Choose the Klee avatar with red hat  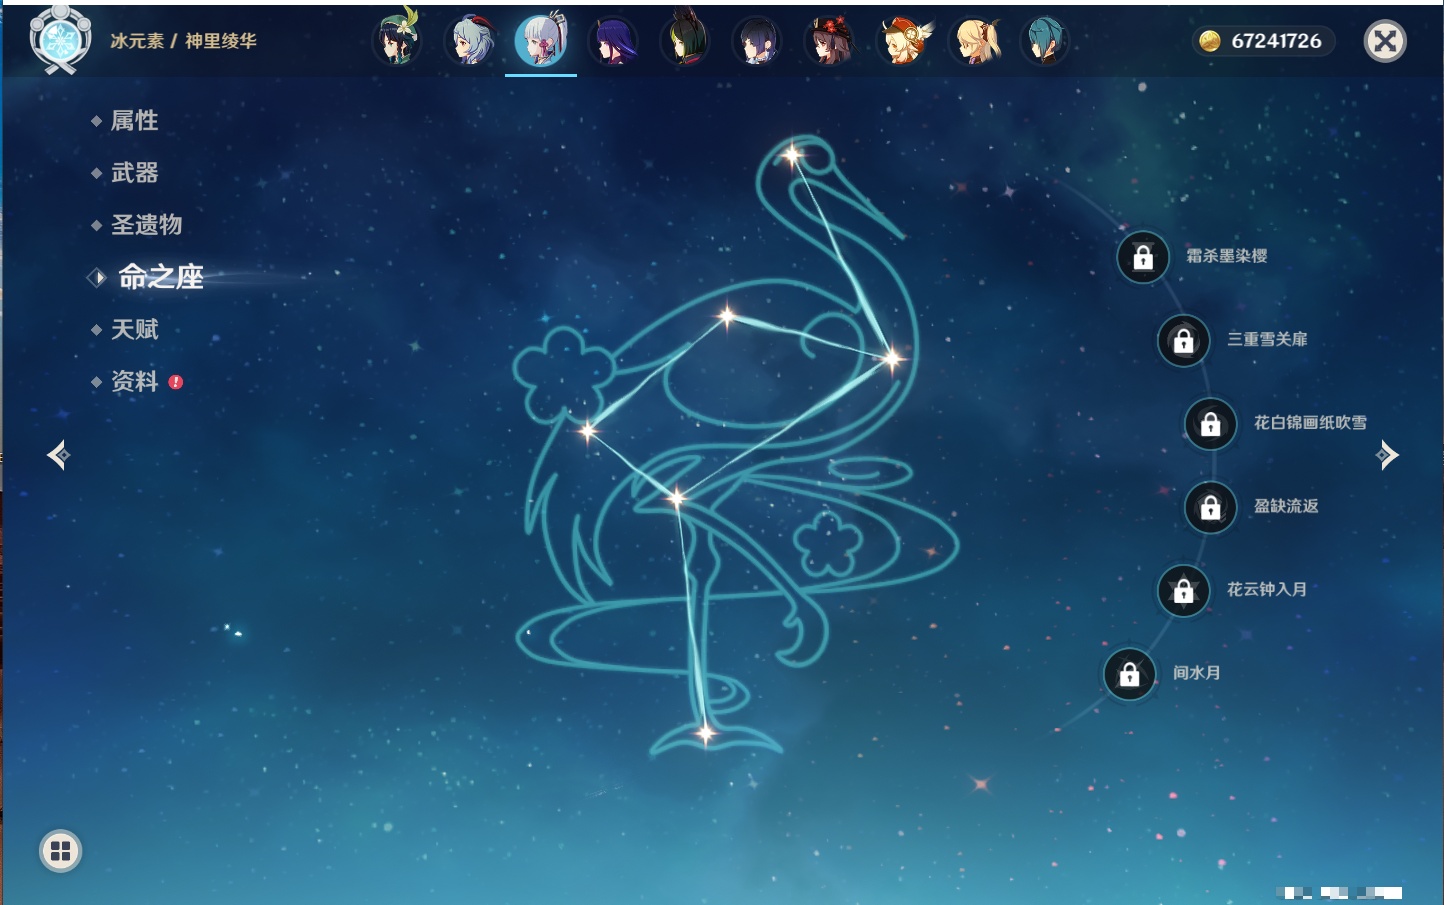pos(903,41)
